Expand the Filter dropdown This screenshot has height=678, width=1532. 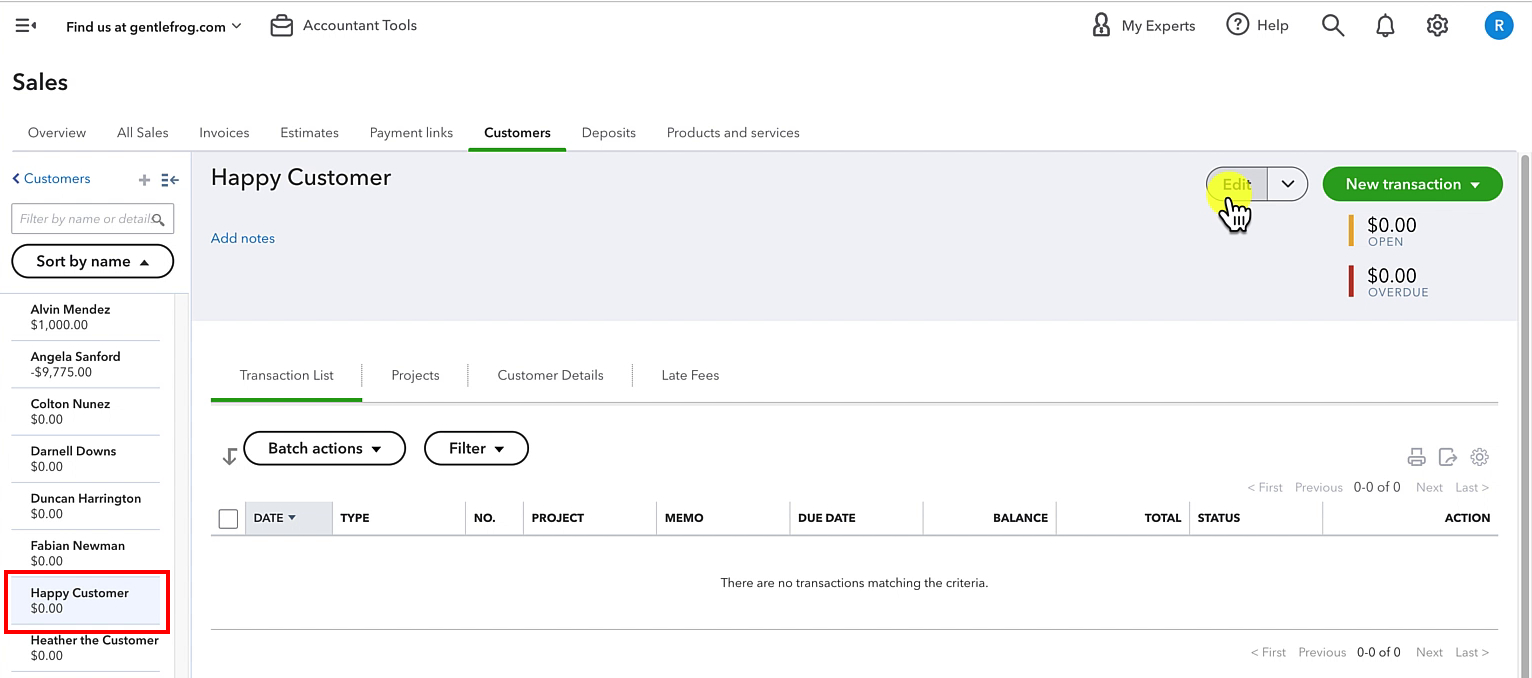click(x=476, y=448)
